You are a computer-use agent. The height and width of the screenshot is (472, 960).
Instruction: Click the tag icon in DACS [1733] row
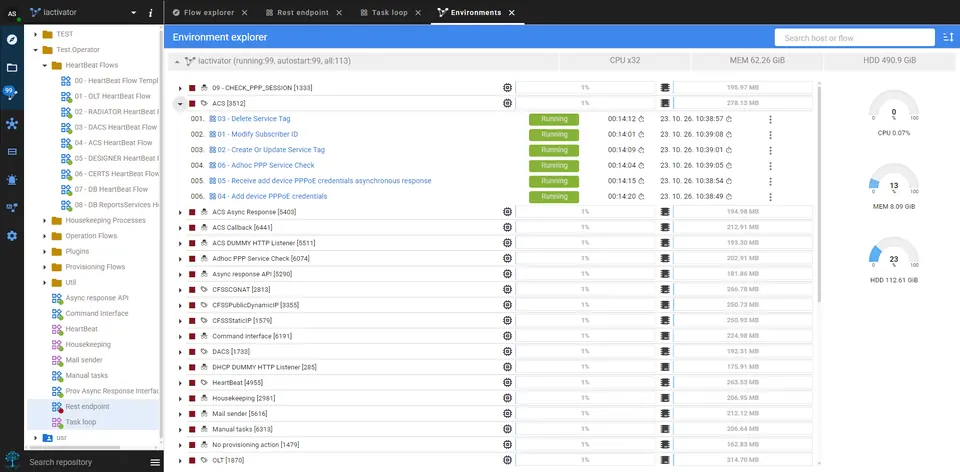coord(204,352)
